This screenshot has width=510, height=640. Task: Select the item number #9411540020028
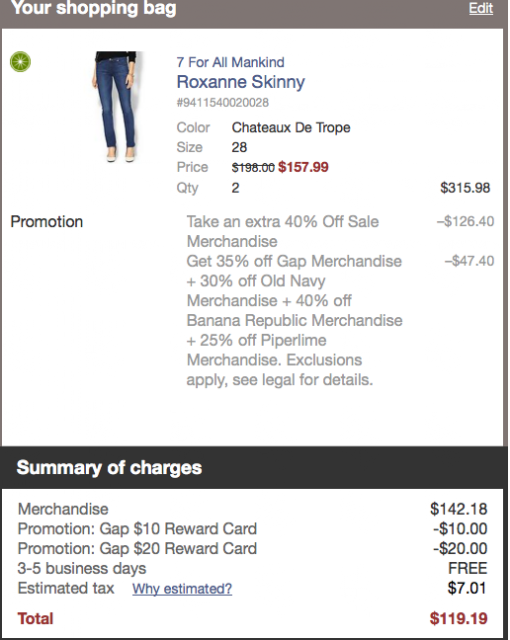click(x=222, y=102)
